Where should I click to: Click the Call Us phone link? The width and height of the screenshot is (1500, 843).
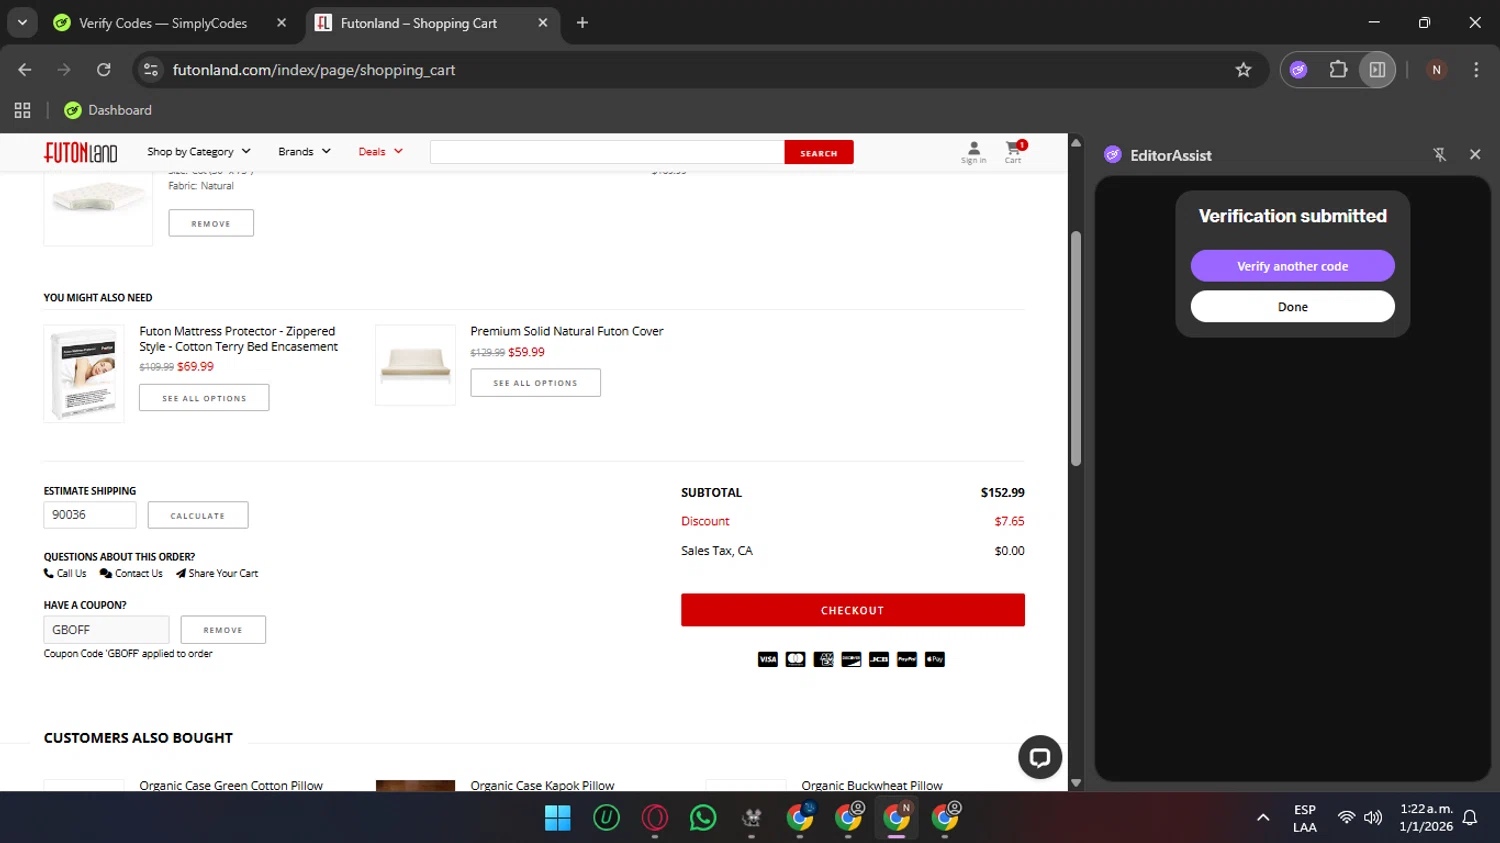(65, 573)
